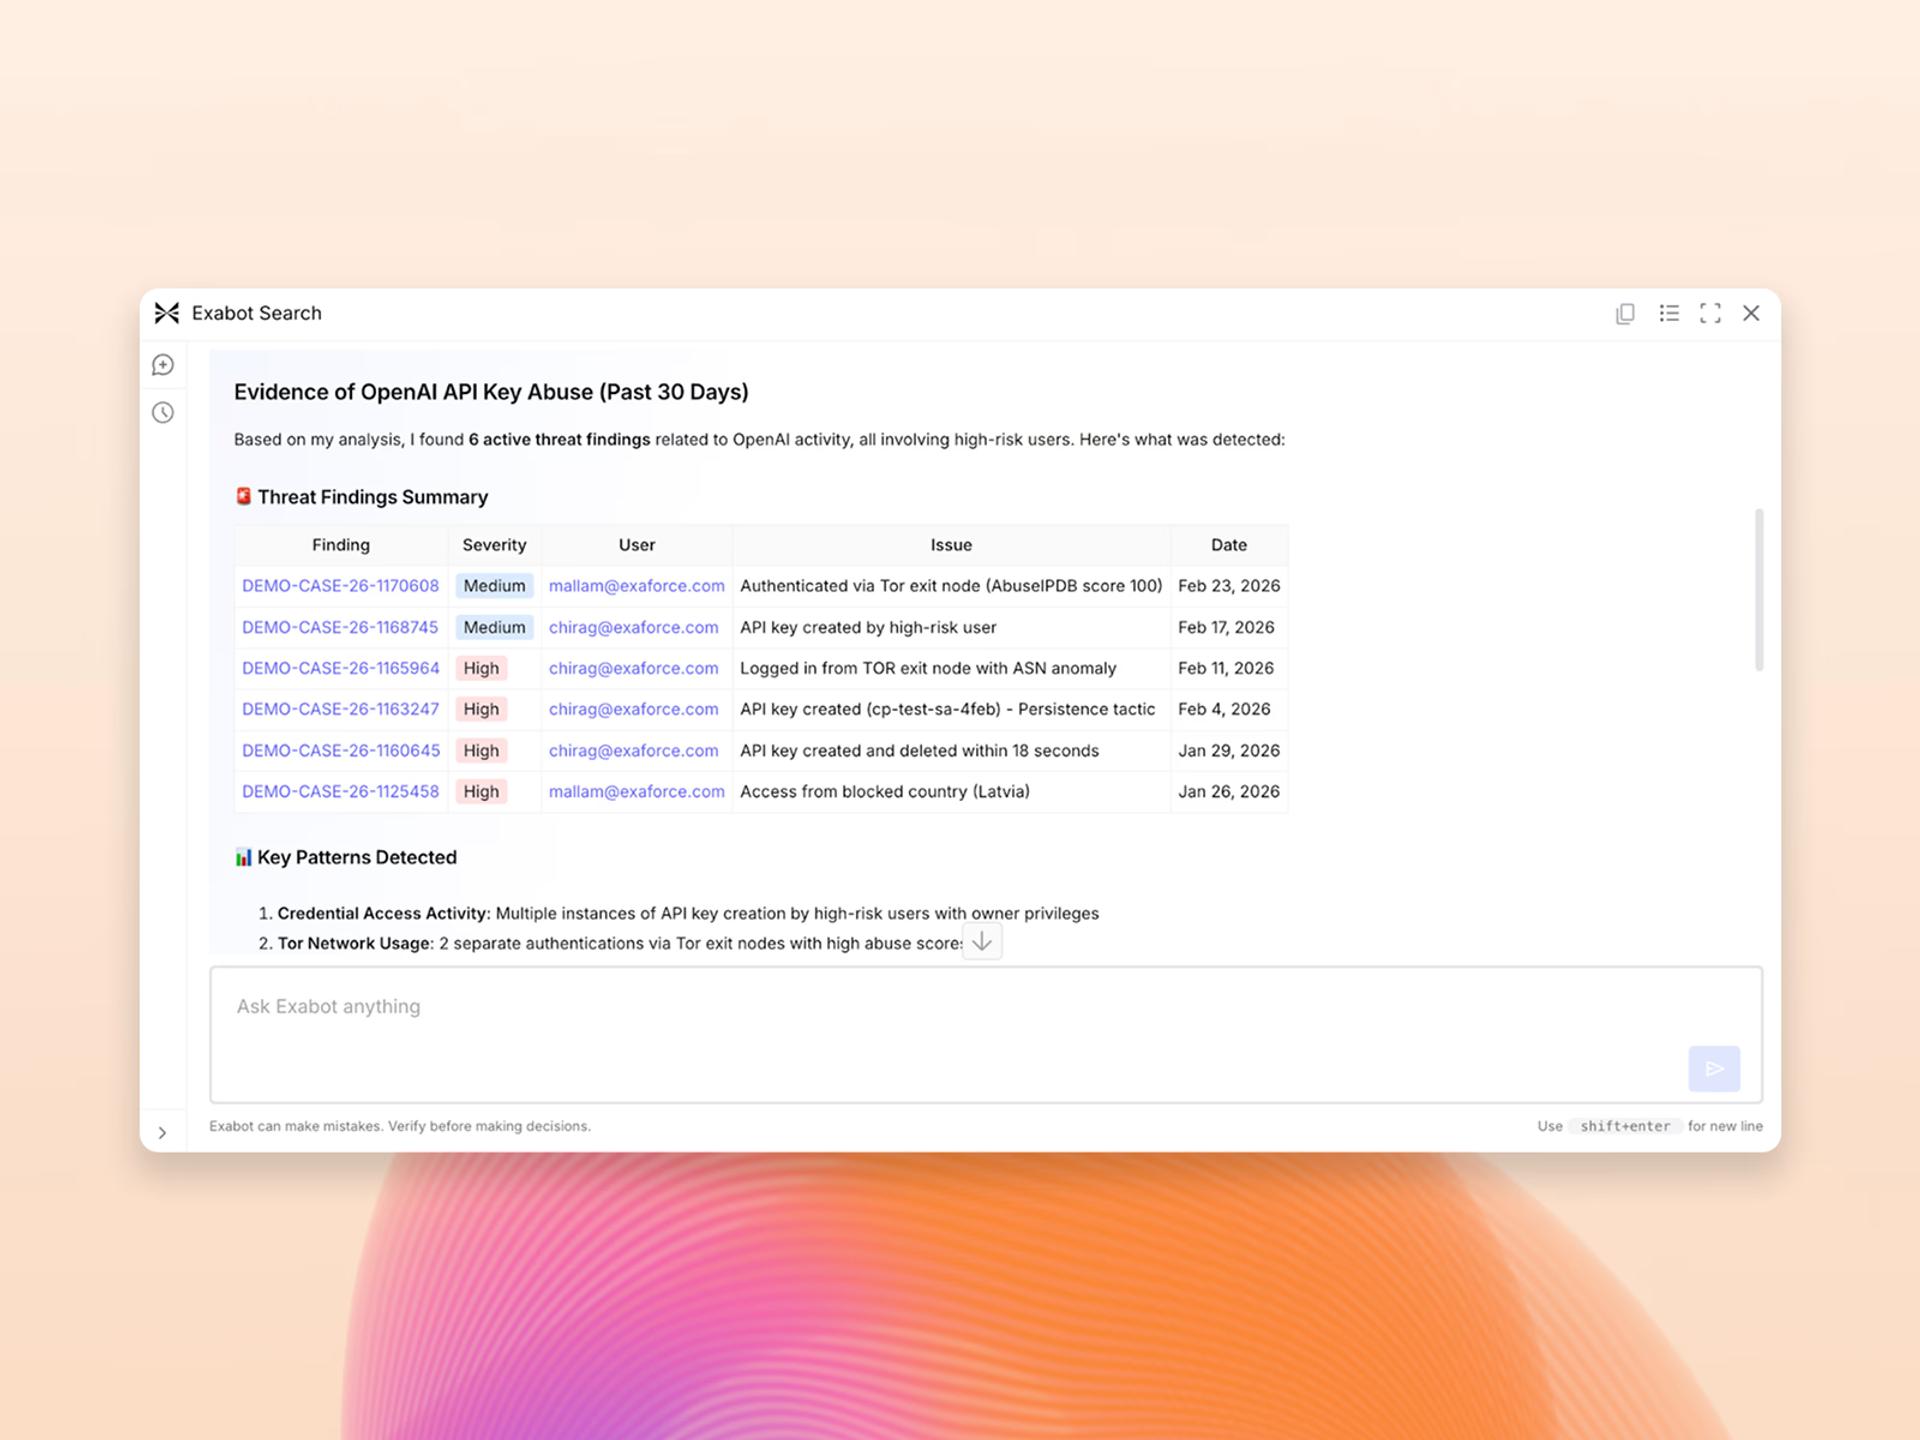The width and height of the screenshot is (1920, 1440).
Task: Open chat history clock icon
Action: pyautogui.click(x=163, y=412)
